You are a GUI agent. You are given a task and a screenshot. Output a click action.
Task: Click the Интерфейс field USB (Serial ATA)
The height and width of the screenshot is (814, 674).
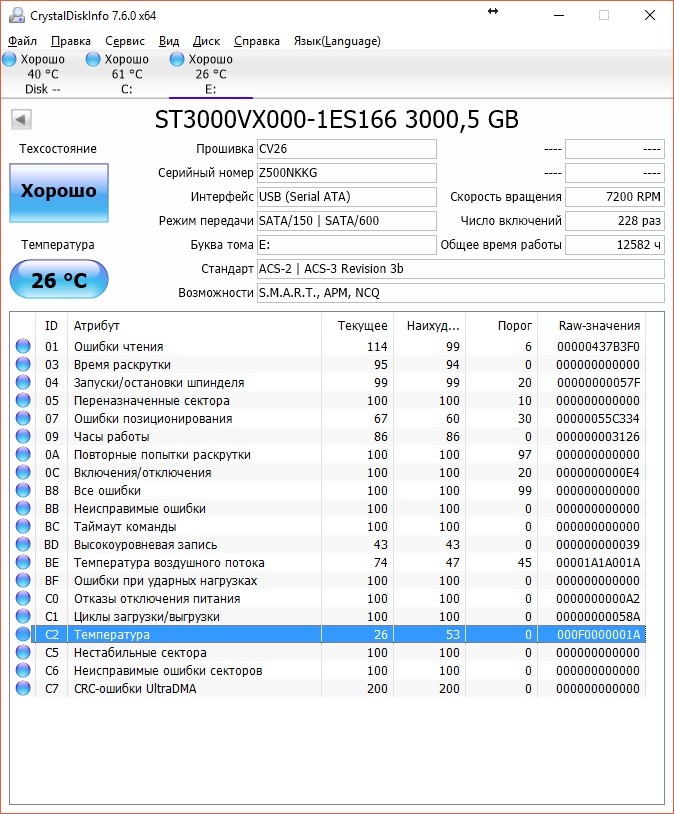coord(347,197)
